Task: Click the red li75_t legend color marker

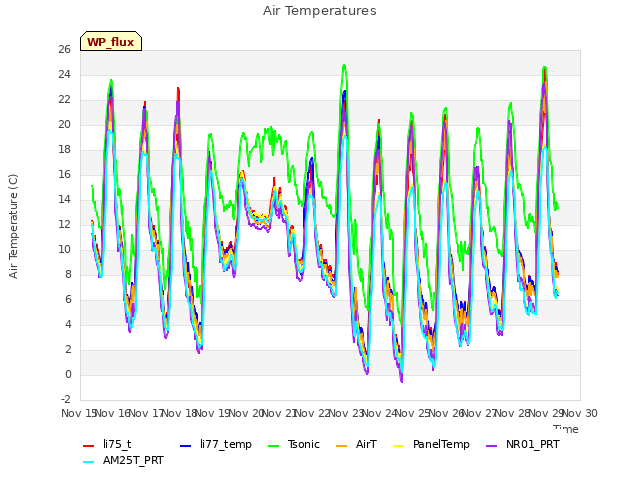Action: pyautogui.click(x=89, y=446)
